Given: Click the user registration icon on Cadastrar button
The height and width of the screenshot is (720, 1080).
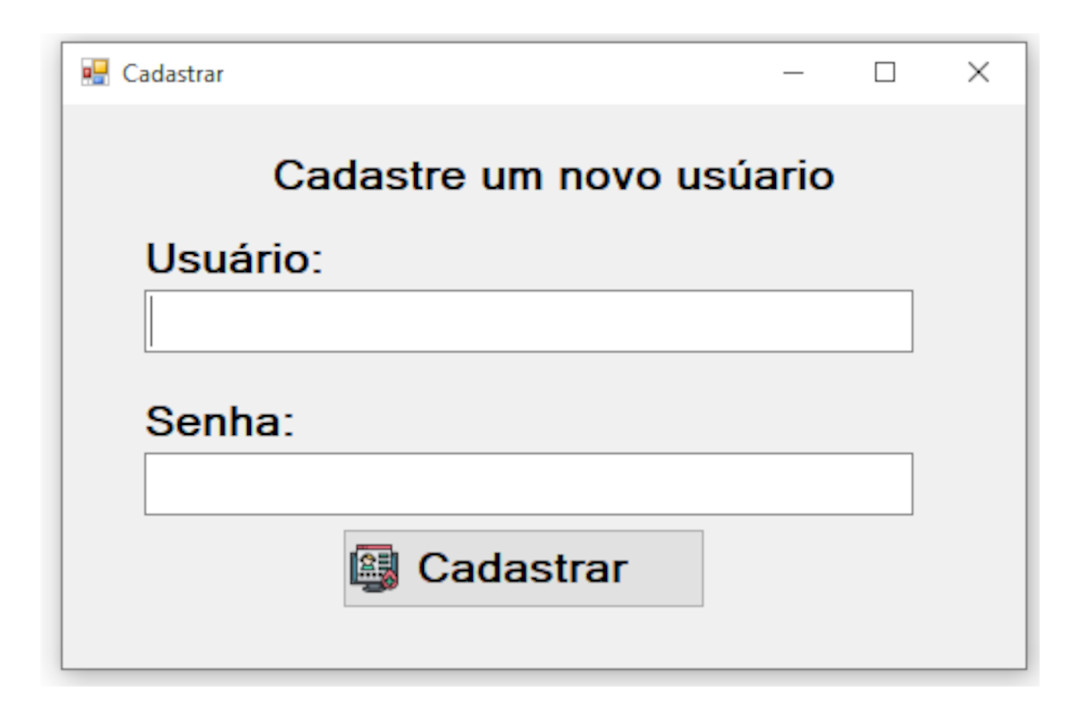Looking at the screenshot, I should click(x=374, y=568).
